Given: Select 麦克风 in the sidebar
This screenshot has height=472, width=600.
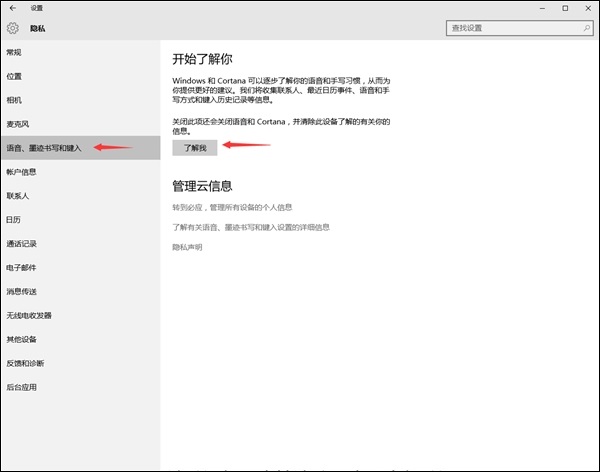Looking at the screenshot, I should (x=17, y=124).
